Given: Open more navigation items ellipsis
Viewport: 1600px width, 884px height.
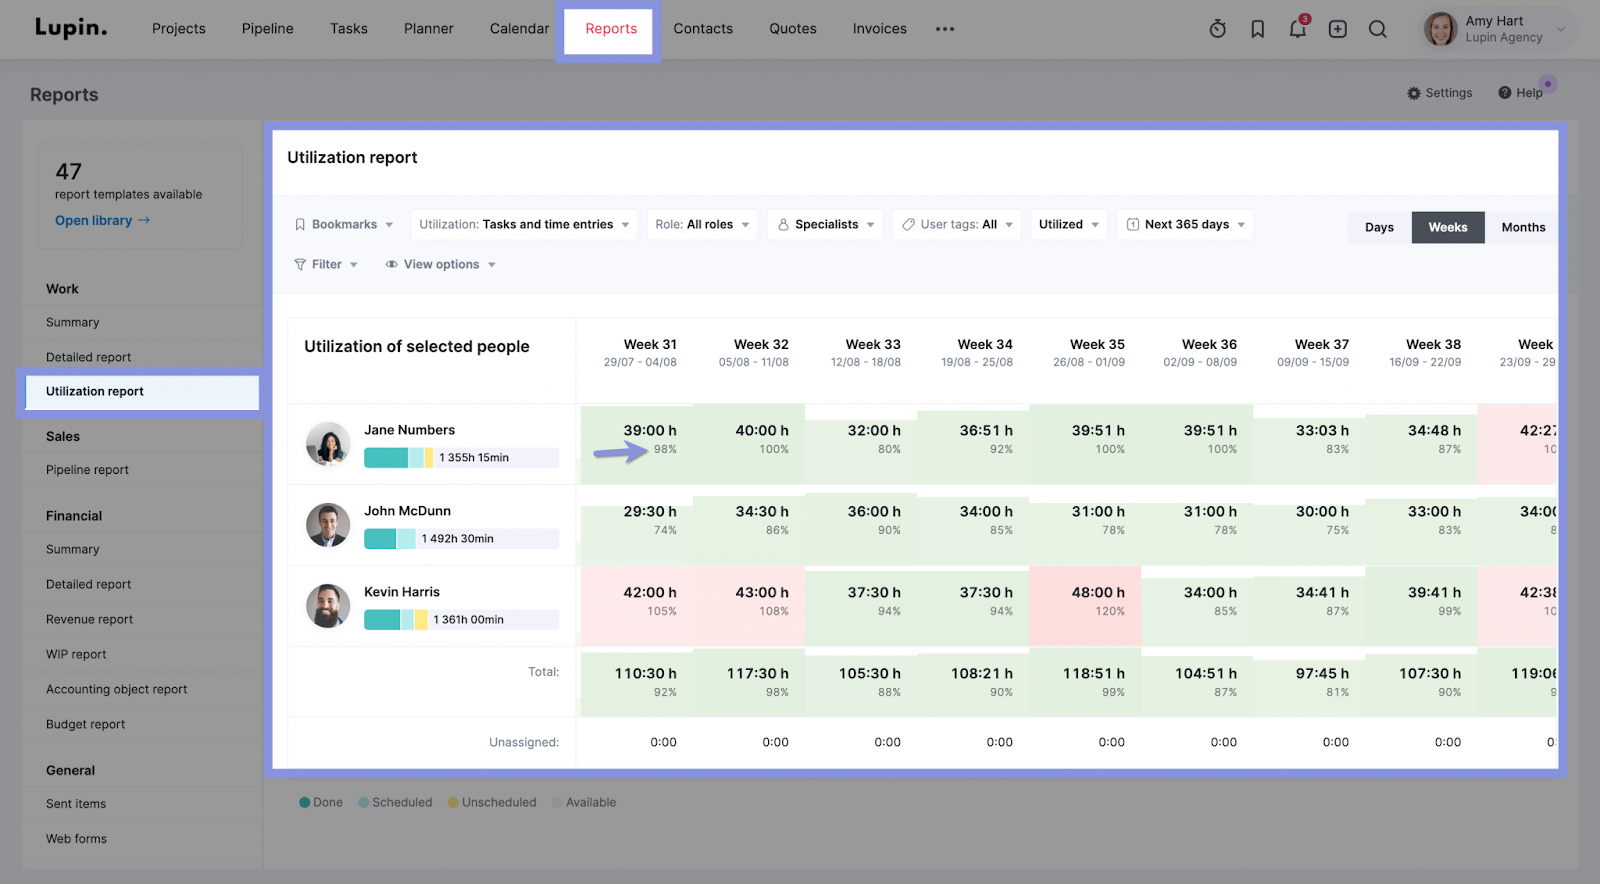Looking at the screenshot, I should pyautogui.click(x=945, y=29).
